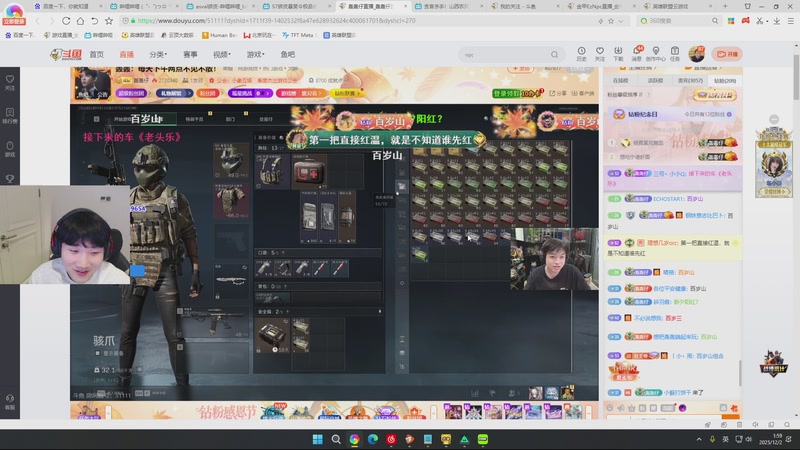Expand the 视频 dropdown menu
The image size is (800, 450).
222,55
